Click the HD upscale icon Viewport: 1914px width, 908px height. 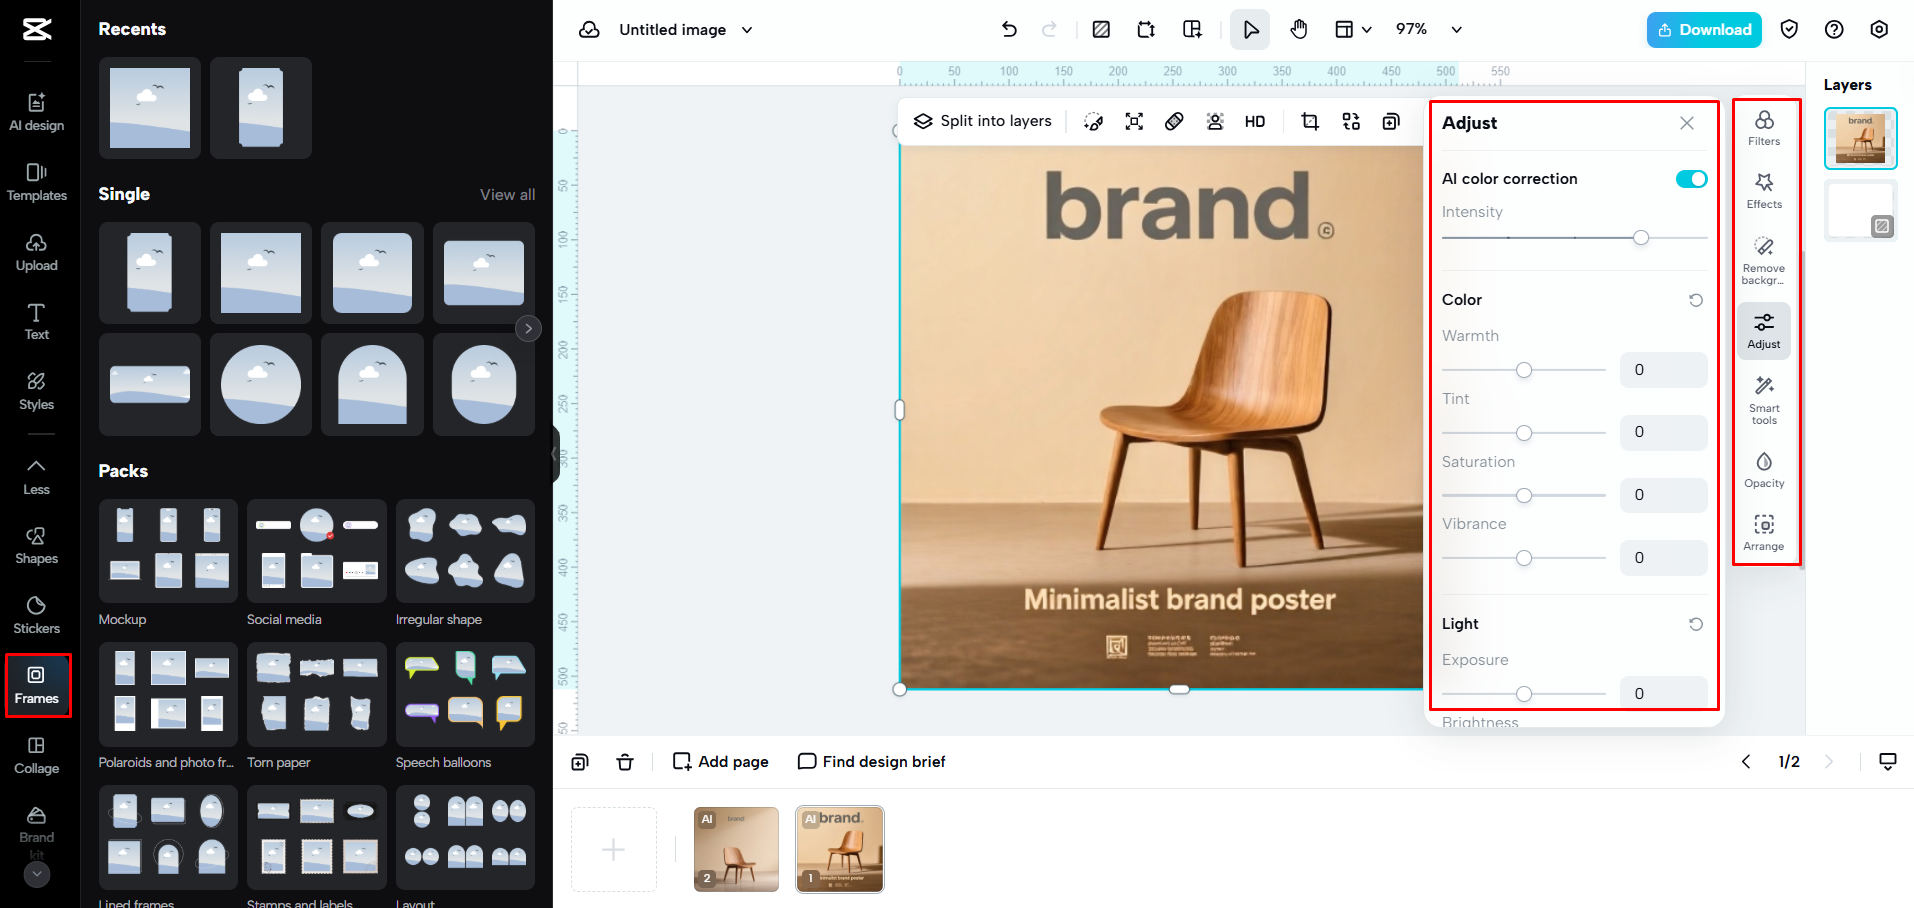point(1255,121)
